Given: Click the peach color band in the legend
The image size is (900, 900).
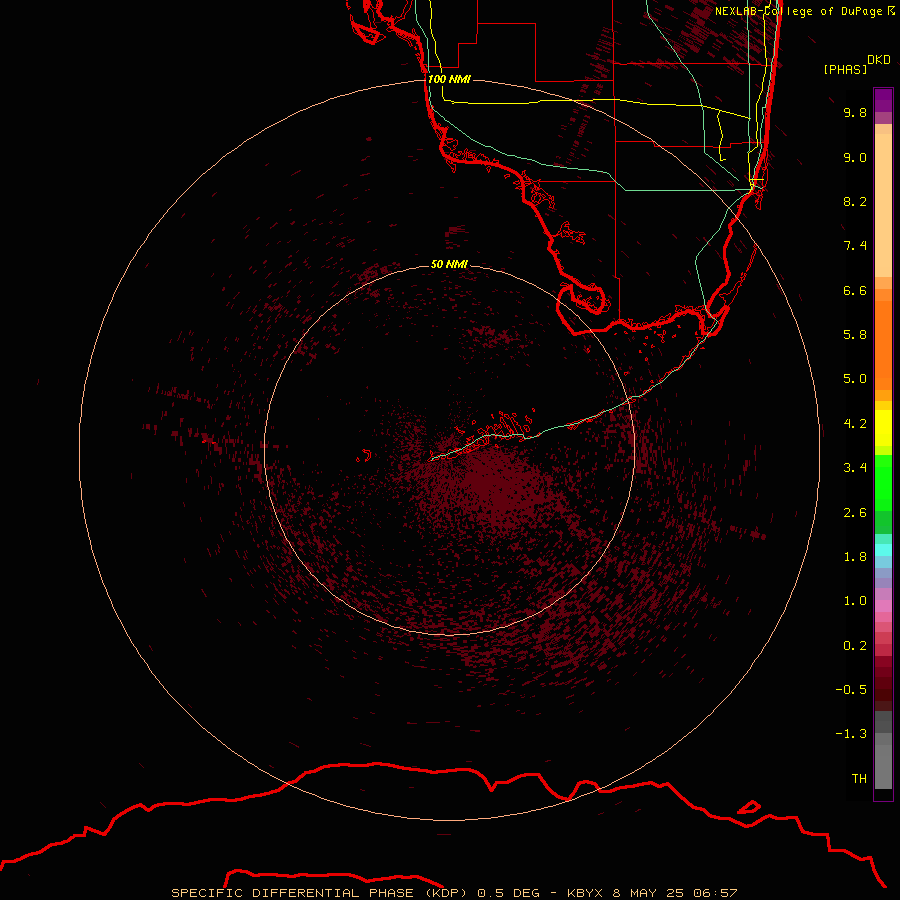Looking at the screenshot, I should click(x=883, y=201).
